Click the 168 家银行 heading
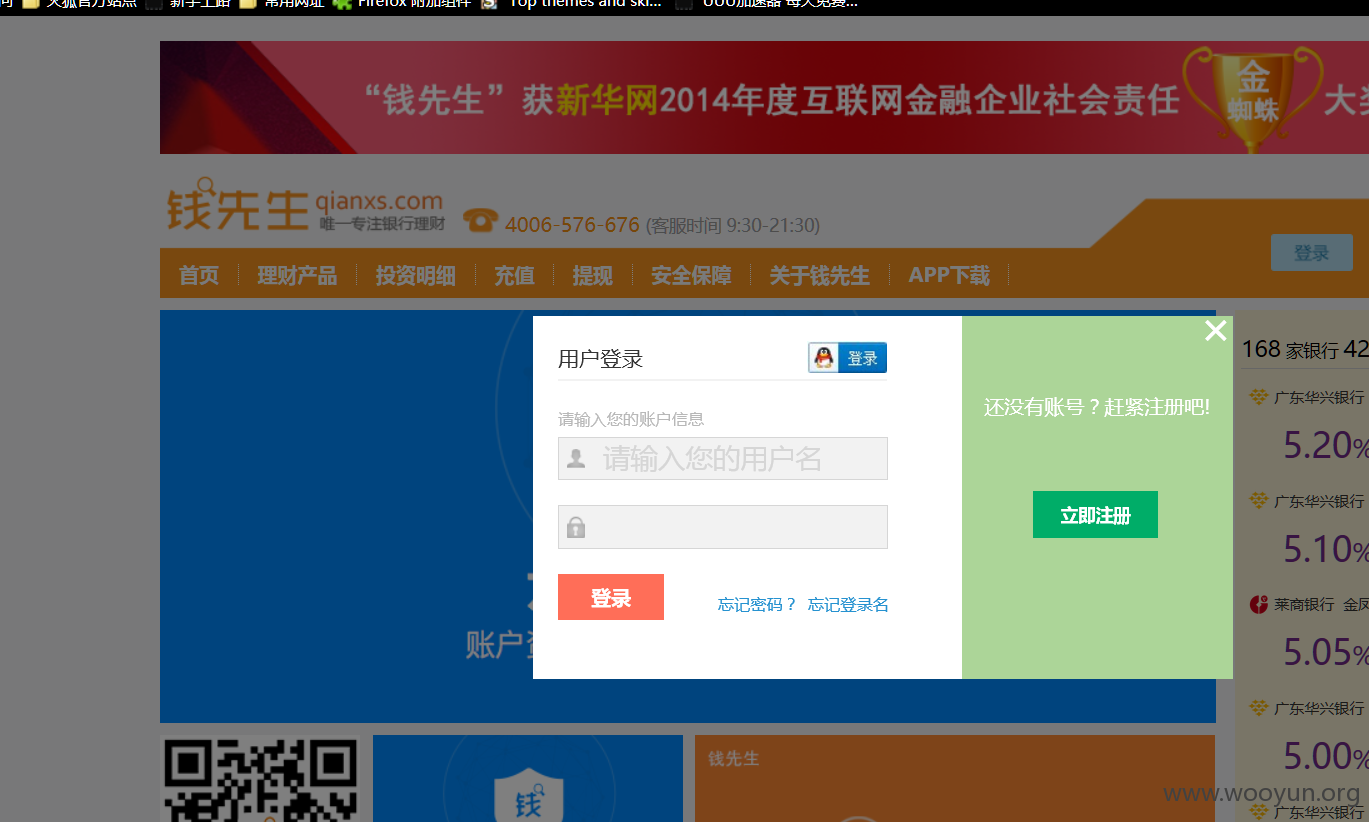 (x=1290, y=349)
